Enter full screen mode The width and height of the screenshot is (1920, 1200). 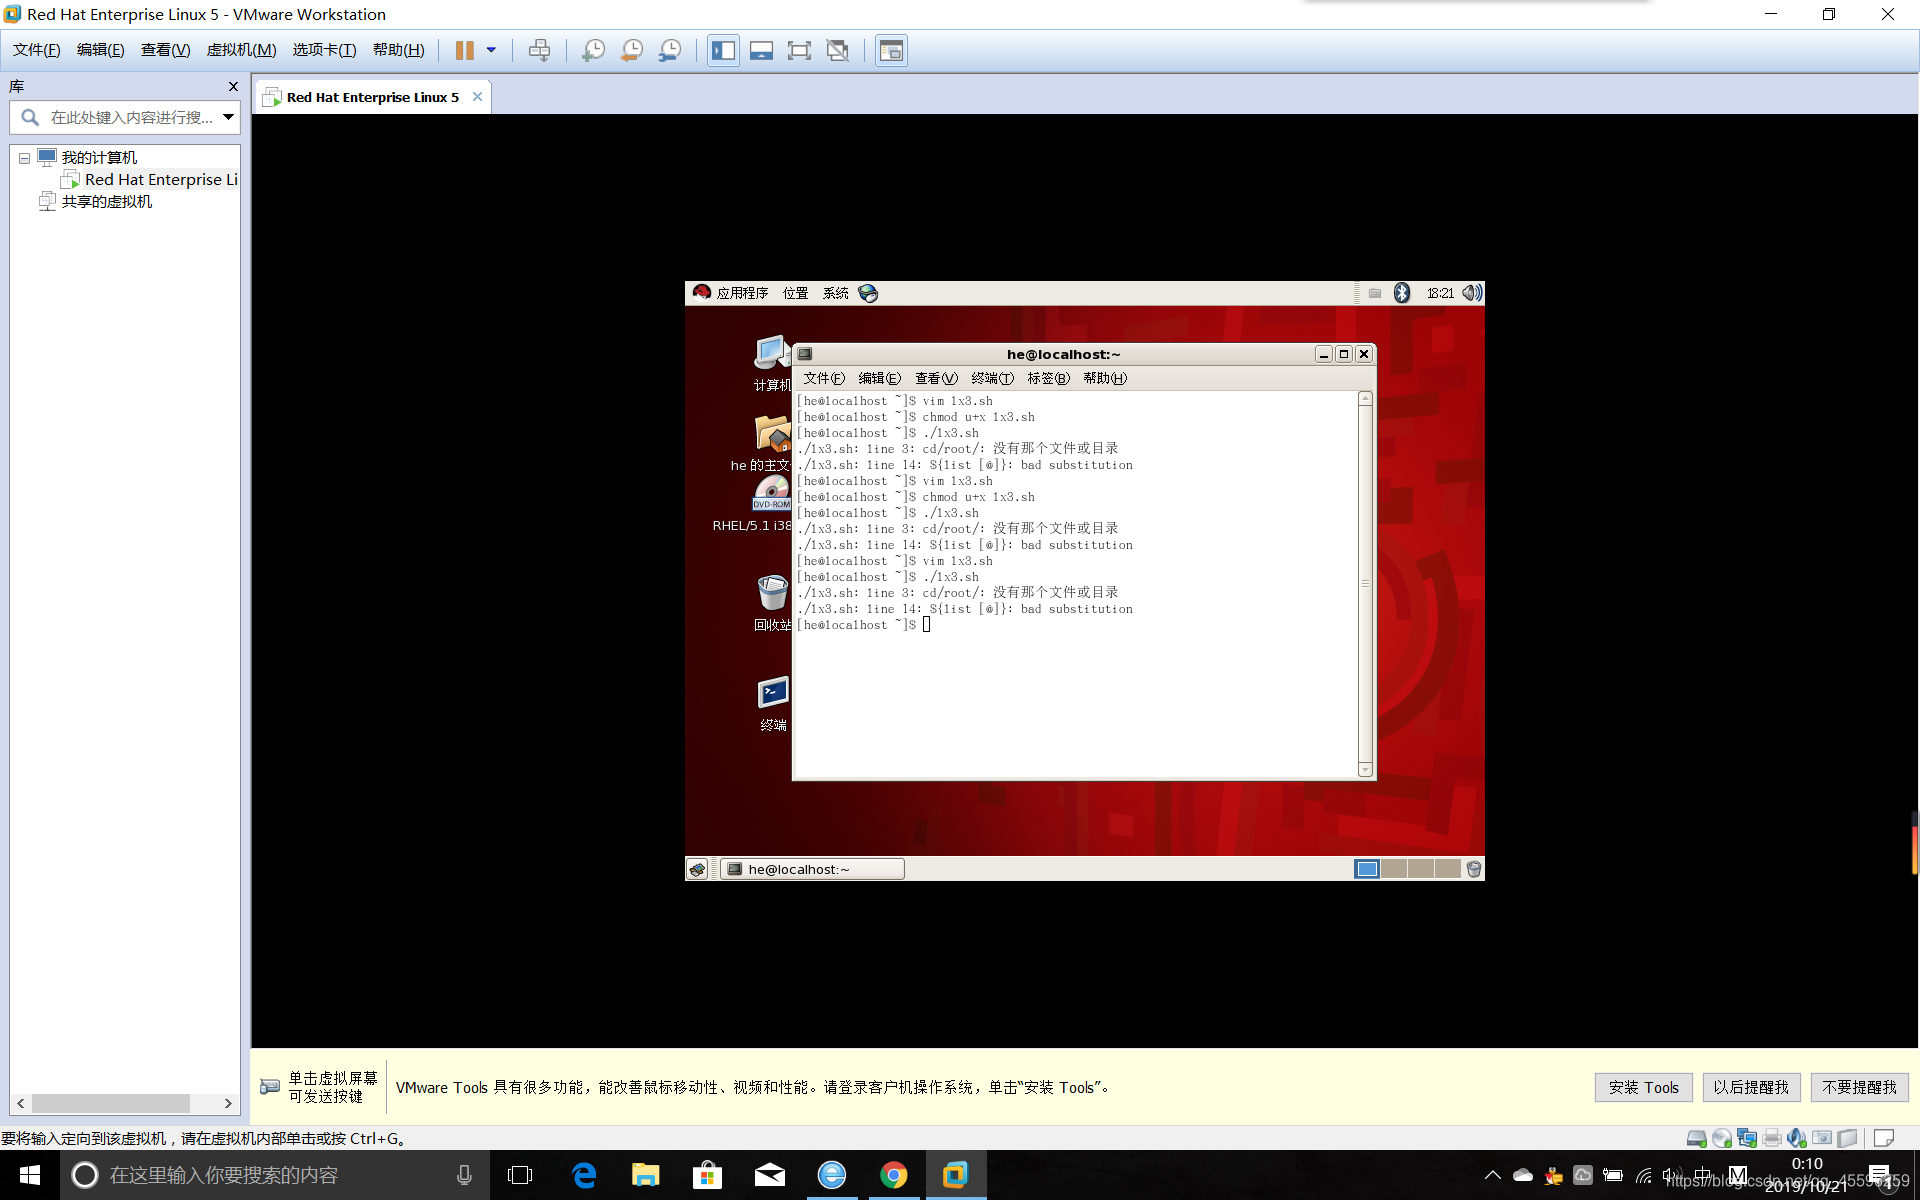pyautogui.click(x=799, y=50)
